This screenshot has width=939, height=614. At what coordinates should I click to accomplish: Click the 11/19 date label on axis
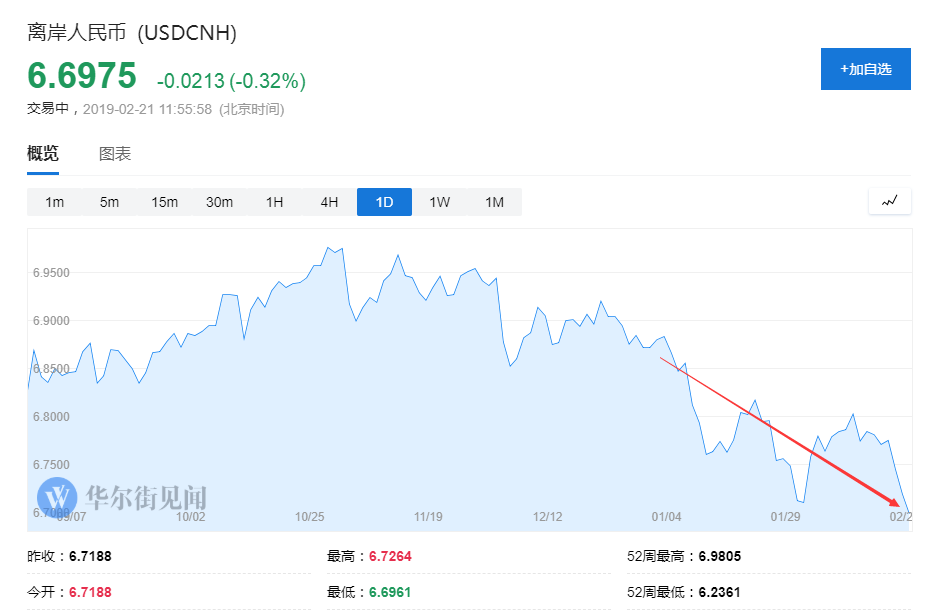428,517
